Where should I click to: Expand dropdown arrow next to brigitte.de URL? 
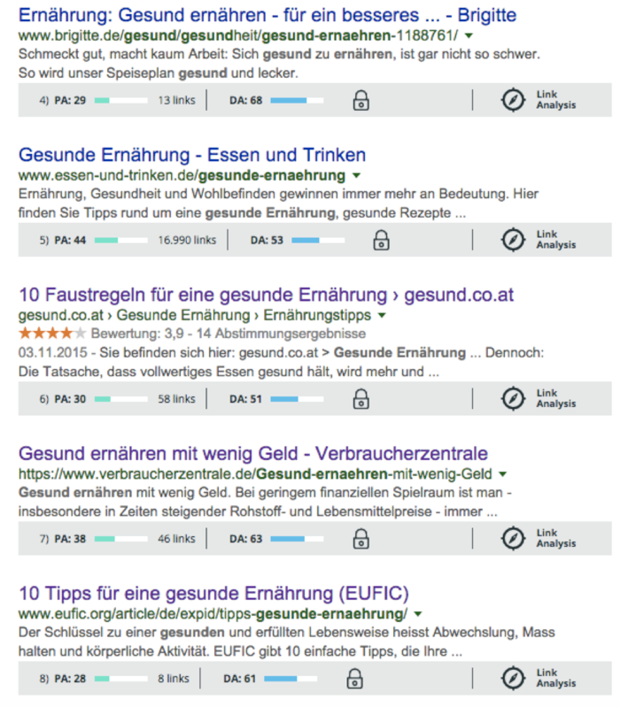pyautogui.click(x=471, y=36)
